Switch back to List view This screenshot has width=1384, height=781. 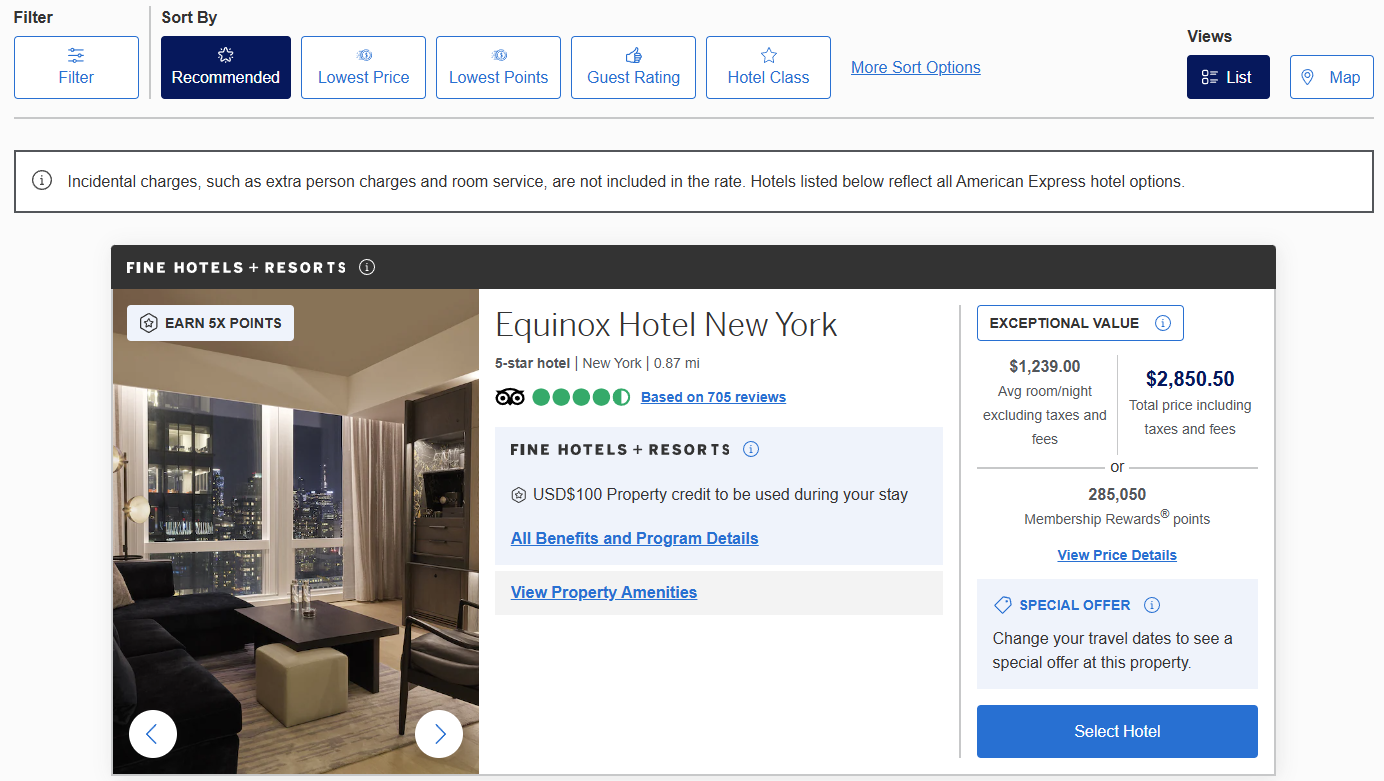pos(1228,76)
